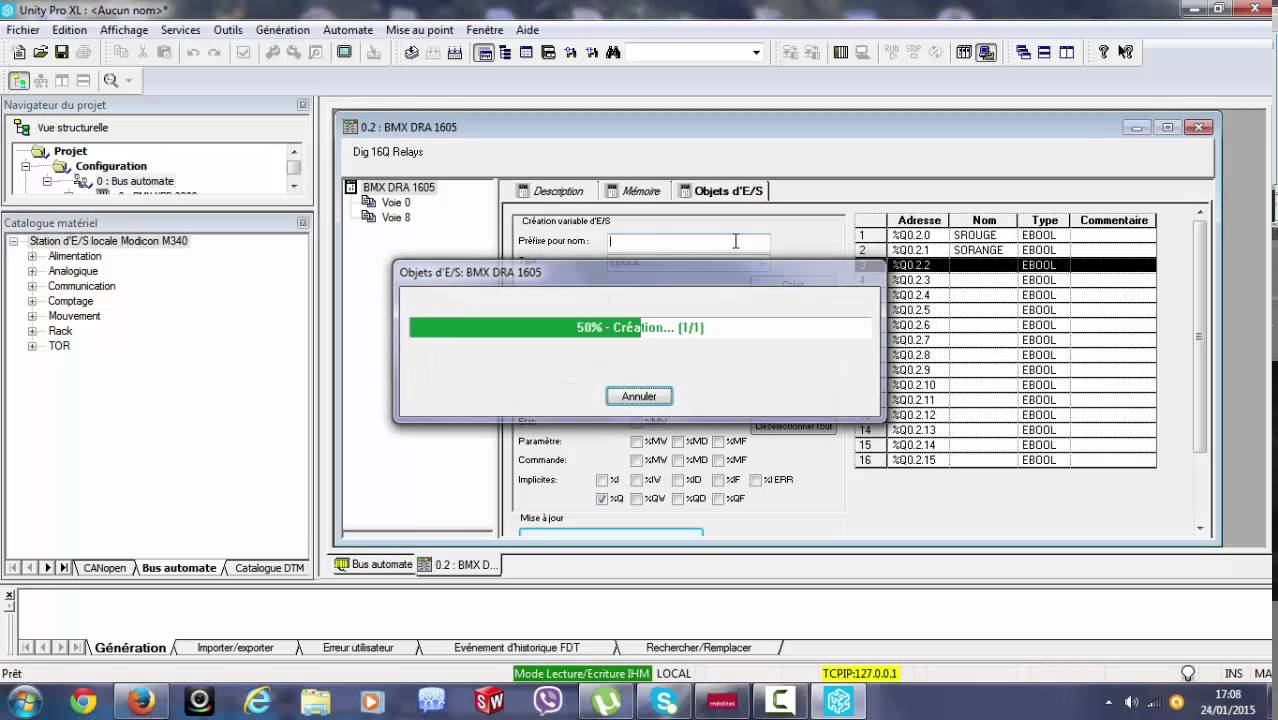Screen dimensions: 1278x720
Task: Check the %QF checkbox
Action: click(x=718, y=498)
